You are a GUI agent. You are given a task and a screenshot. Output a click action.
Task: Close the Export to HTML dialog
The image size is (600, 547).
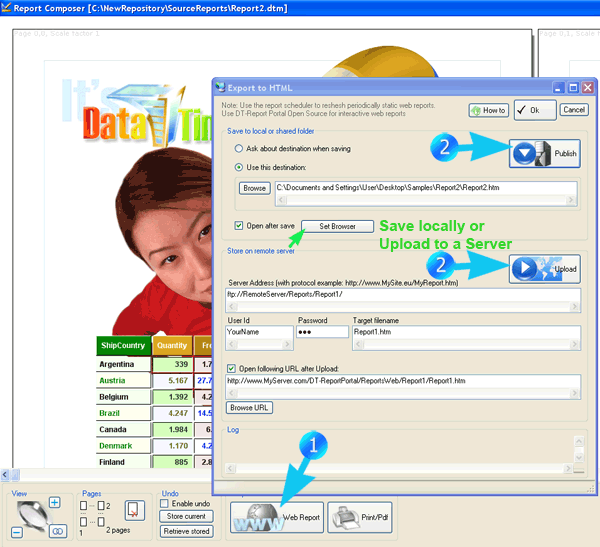coord(588,88)
